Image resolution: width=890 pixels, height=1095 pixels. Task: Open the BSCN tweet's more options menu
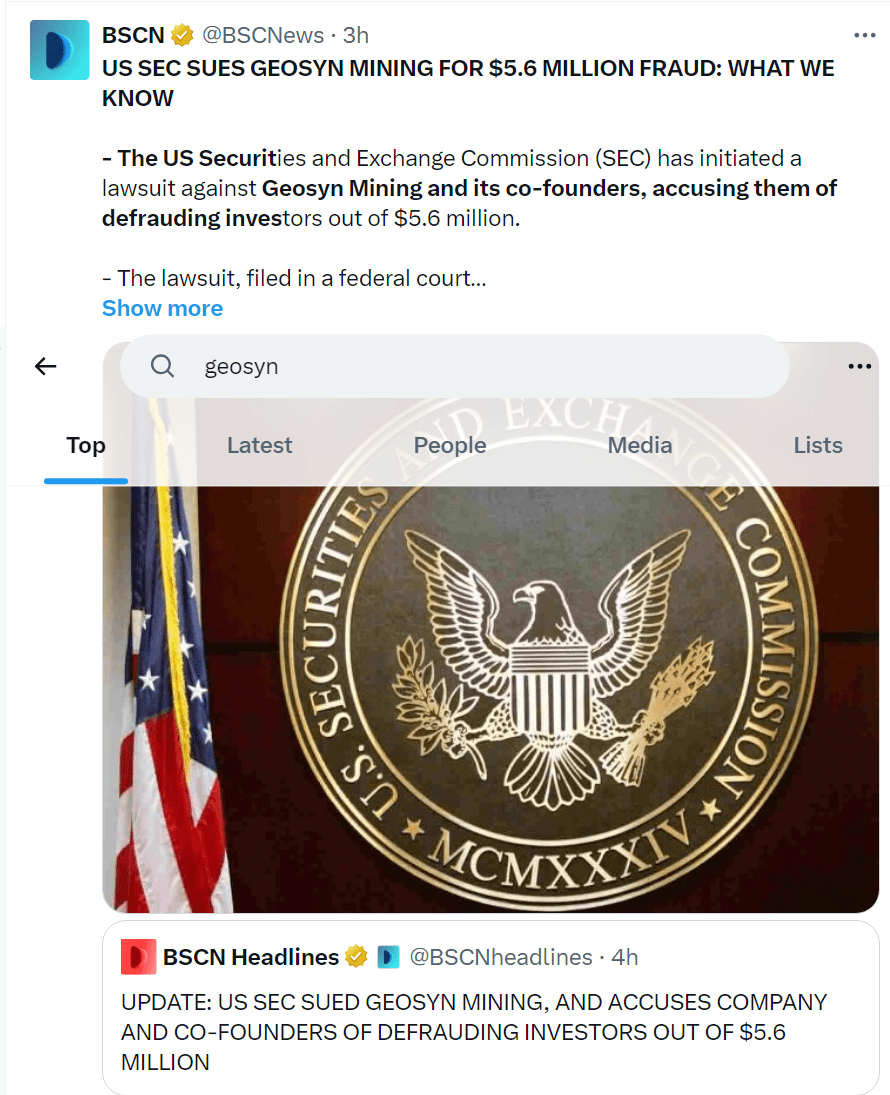pos(864,36)
